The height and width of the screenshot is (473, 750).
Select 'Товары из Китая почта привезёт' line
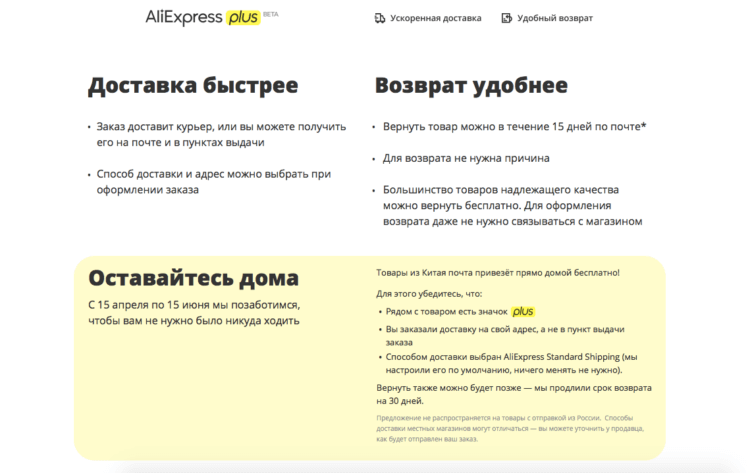click(x=497, y=273)
